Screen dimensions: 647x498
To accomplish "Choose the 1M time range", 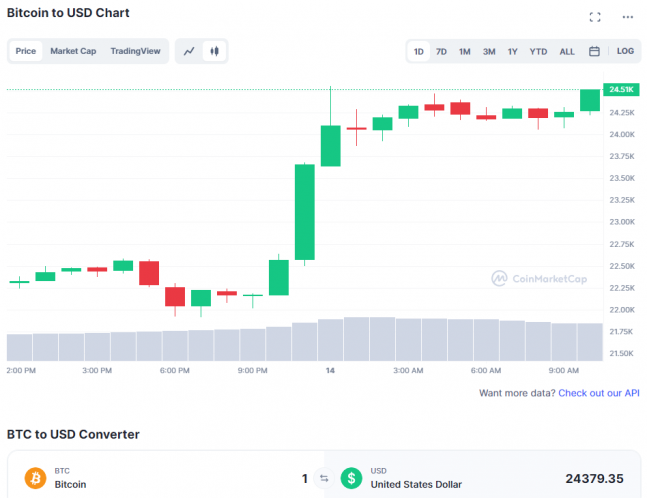I will point(465,51).
